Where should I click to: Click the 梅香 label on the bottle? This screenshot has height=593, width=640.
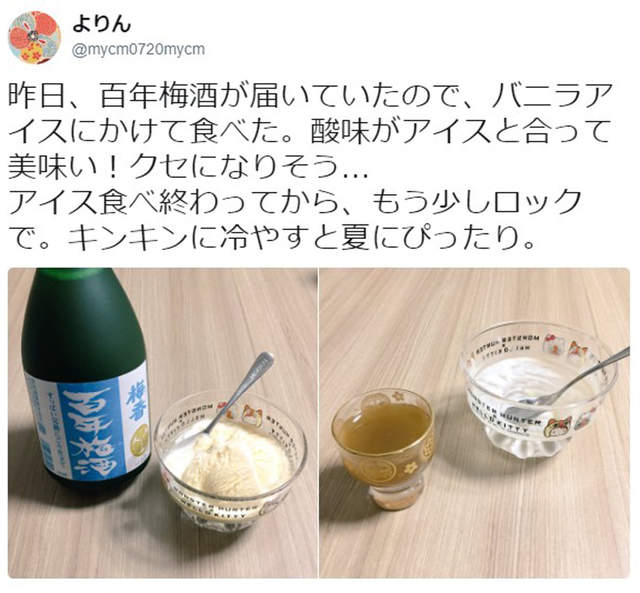pos(132,396)
